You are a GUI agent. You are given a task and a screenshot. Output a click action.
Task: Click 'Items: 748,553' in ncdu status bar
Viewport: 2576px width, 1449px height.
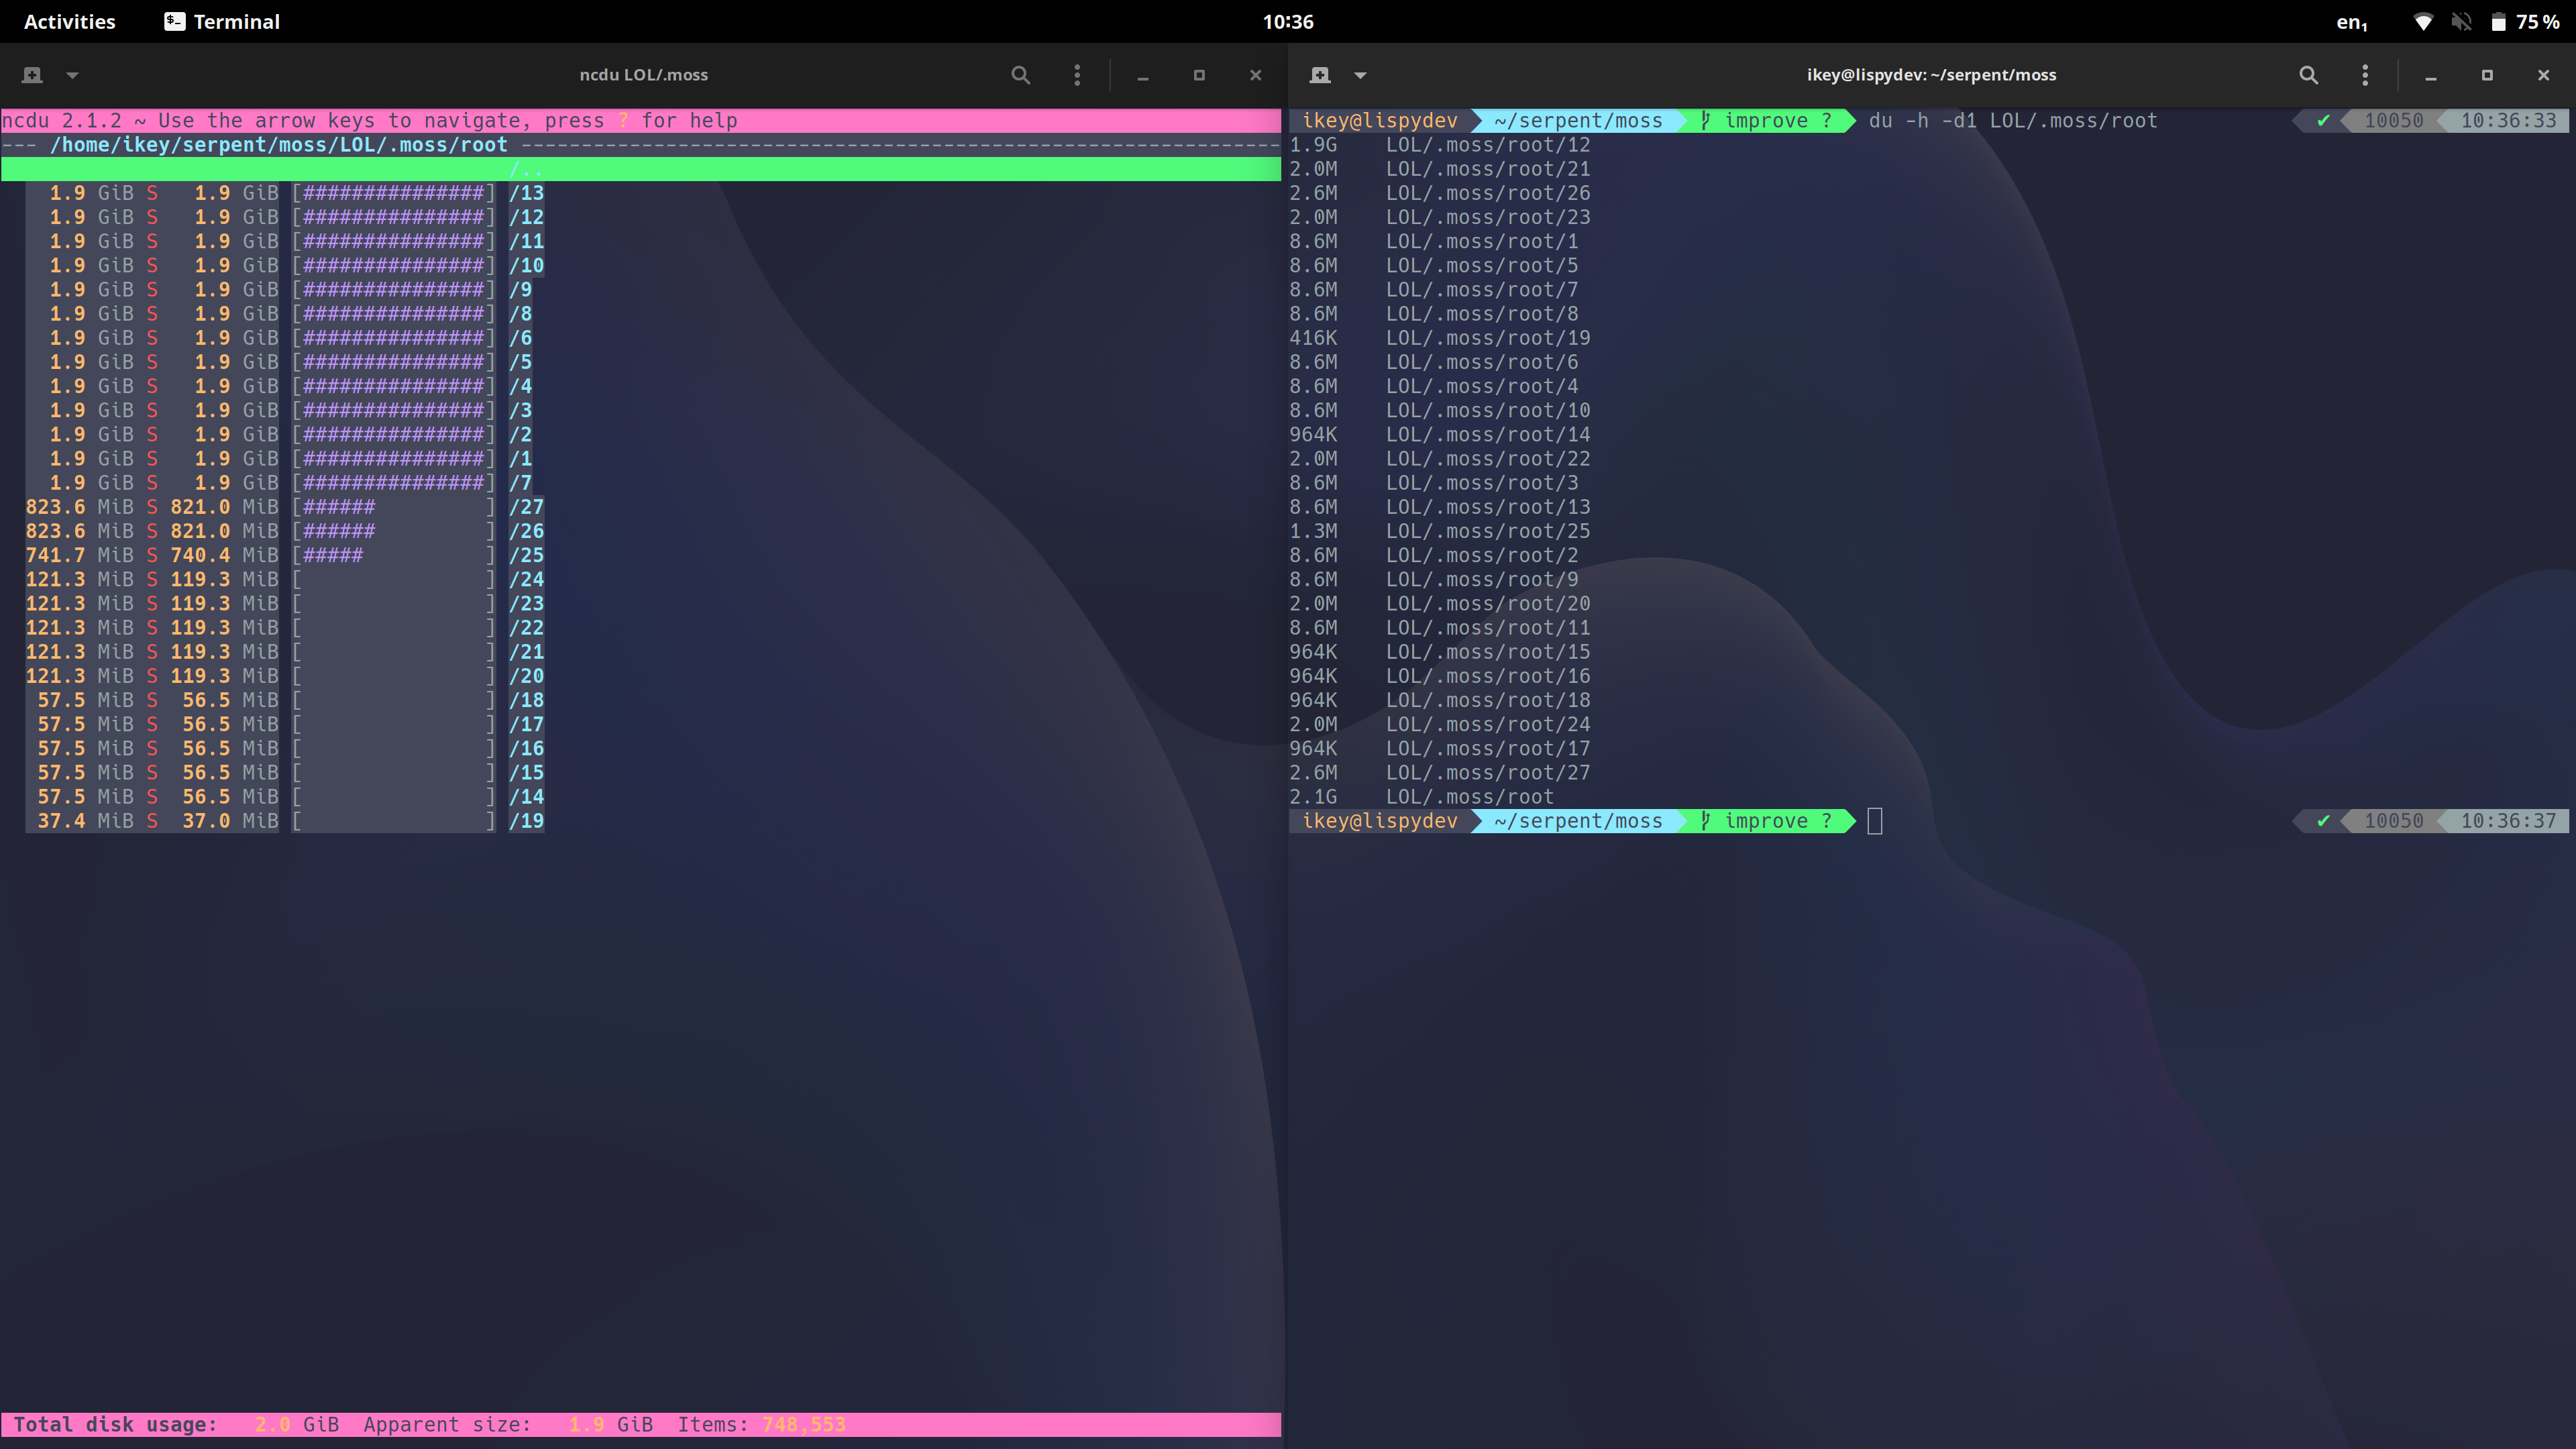[761, 1425]
